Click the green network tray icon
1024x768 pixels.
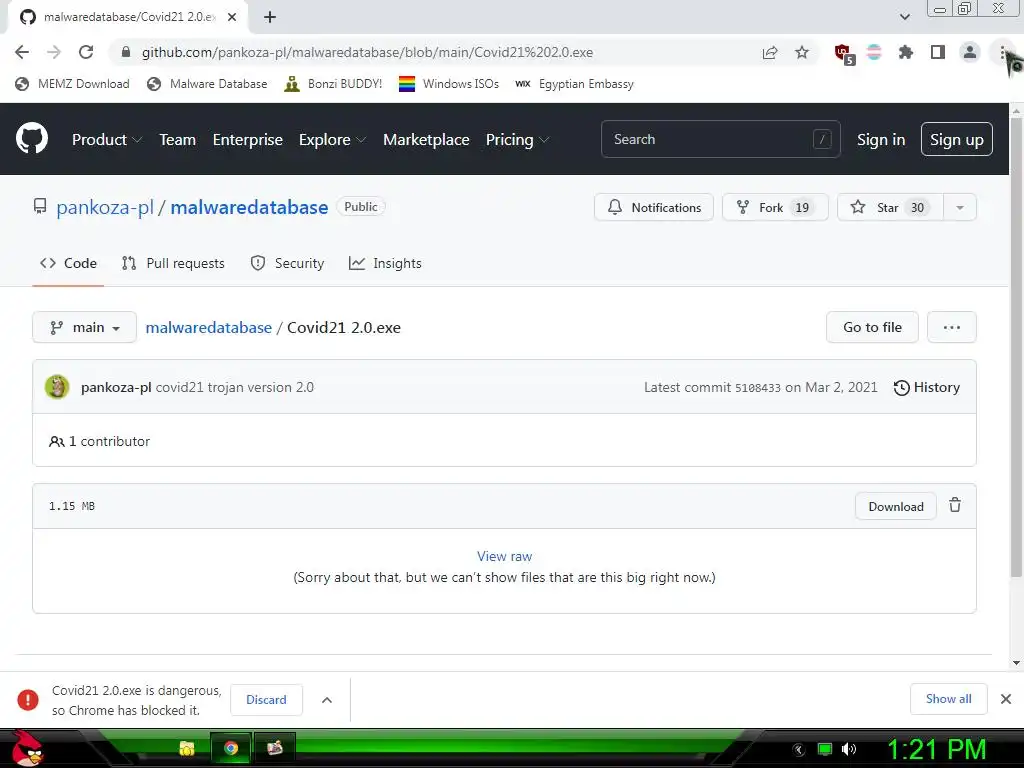pos(825,749)
